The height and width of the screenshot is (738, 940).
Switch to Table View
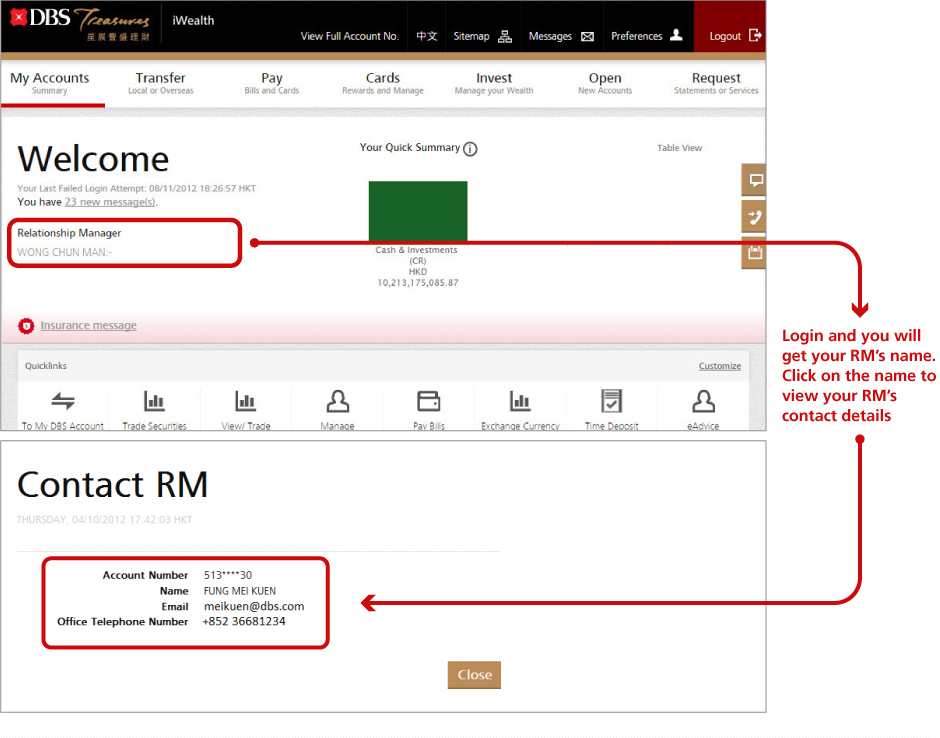tap(679, 148)
